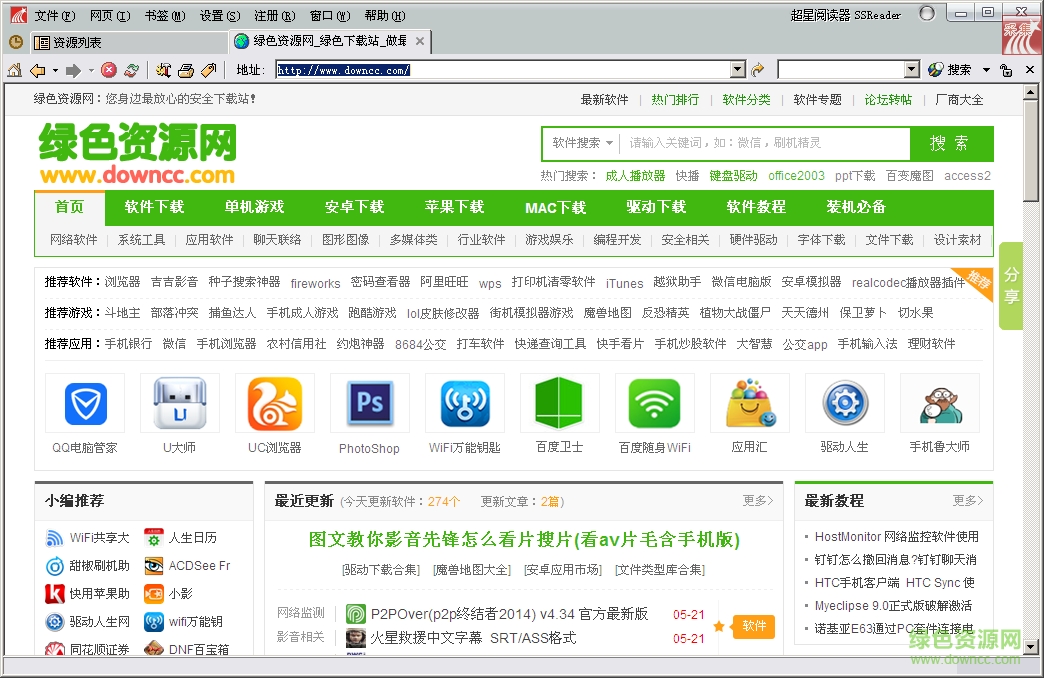Screen dimensions: 1044x678
Task: Click the page's vertical scrollbar down arrow
Action: click(x=1031, y=647)
